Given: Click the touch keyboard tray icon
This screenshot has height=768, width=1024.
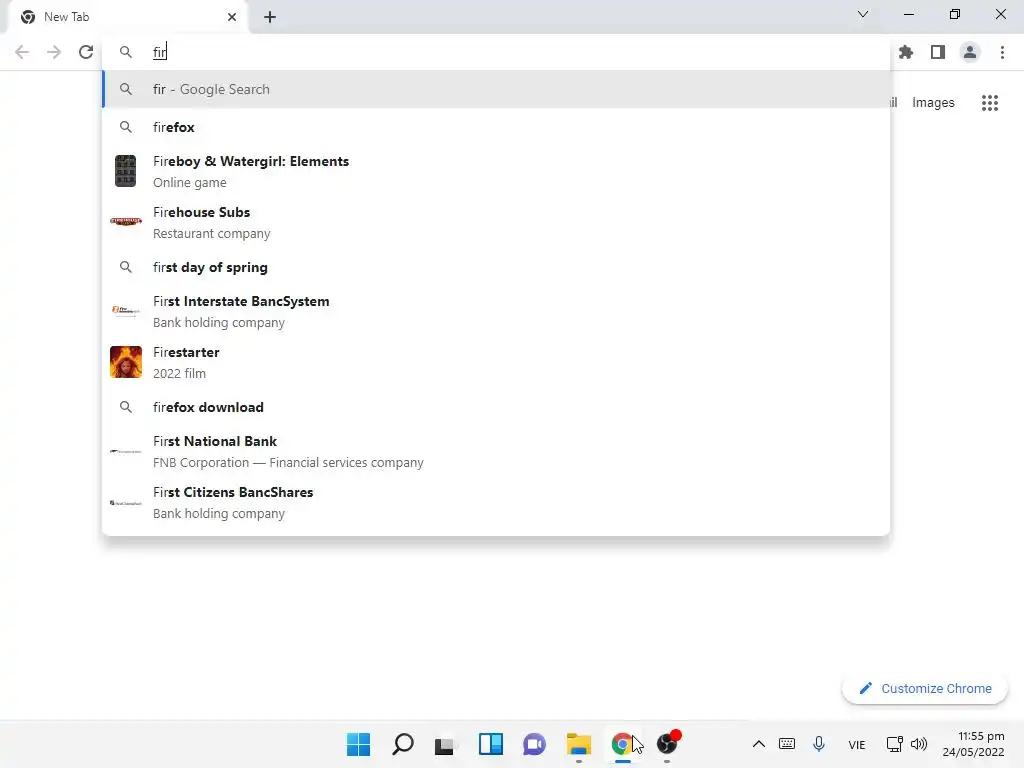Looking at the screenshot, I should (787, 744).
